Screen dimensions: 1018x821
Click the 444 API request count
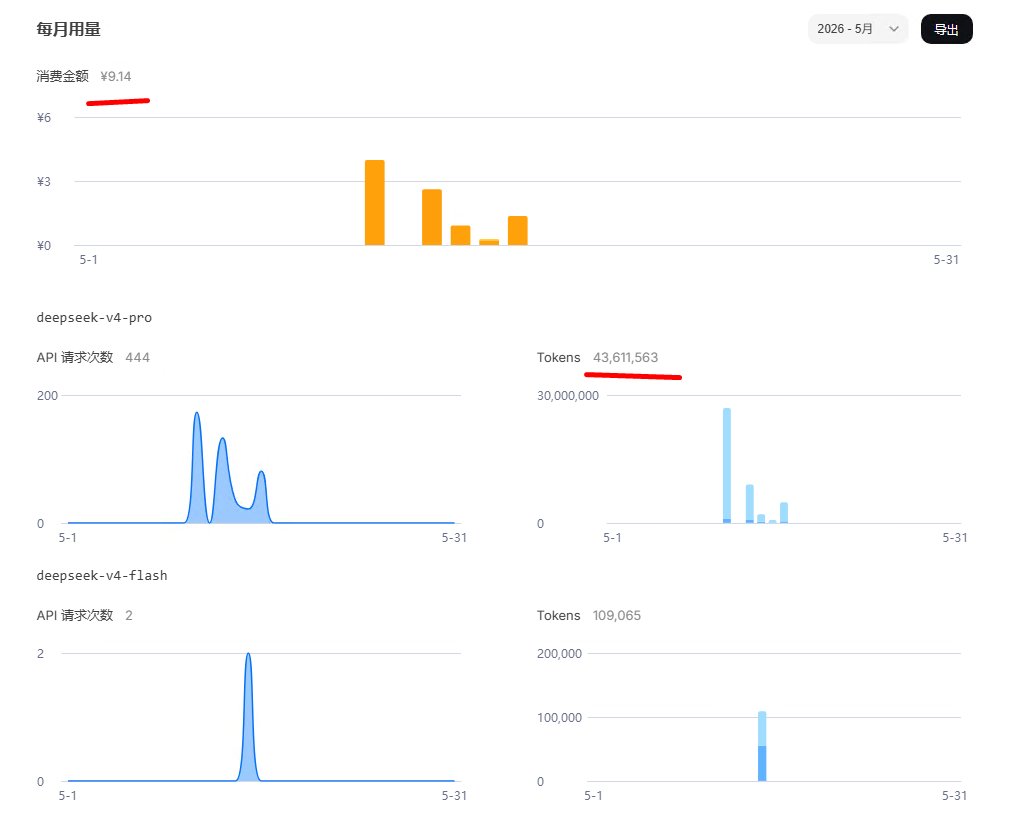coord(137,358)
